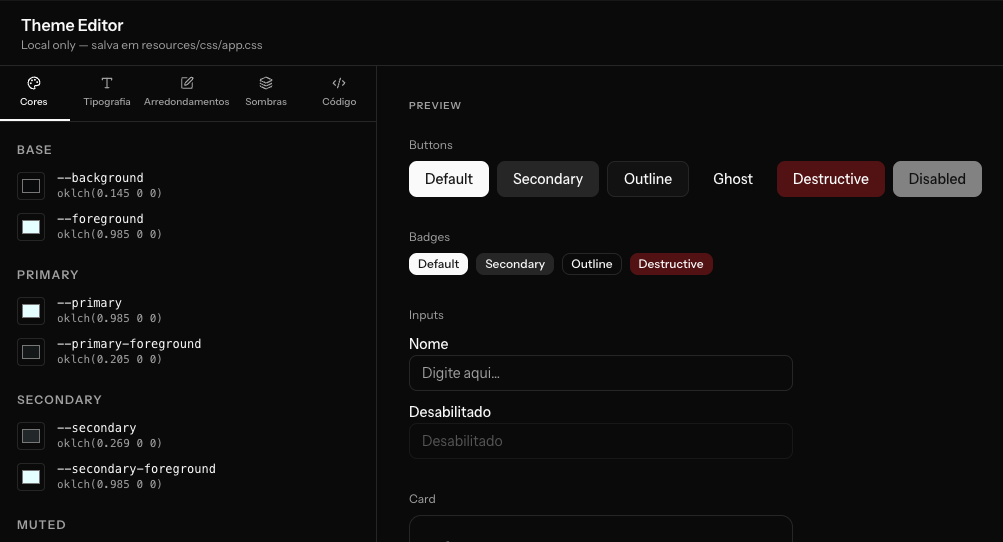
Task: Open the --secondary color swatch
Action: [x=31, y=436]
